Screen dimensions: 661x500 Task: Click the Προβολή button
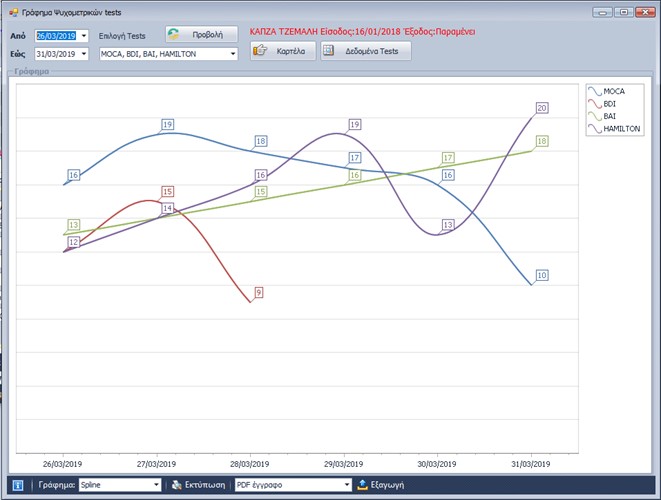click(x=202, y=34)
